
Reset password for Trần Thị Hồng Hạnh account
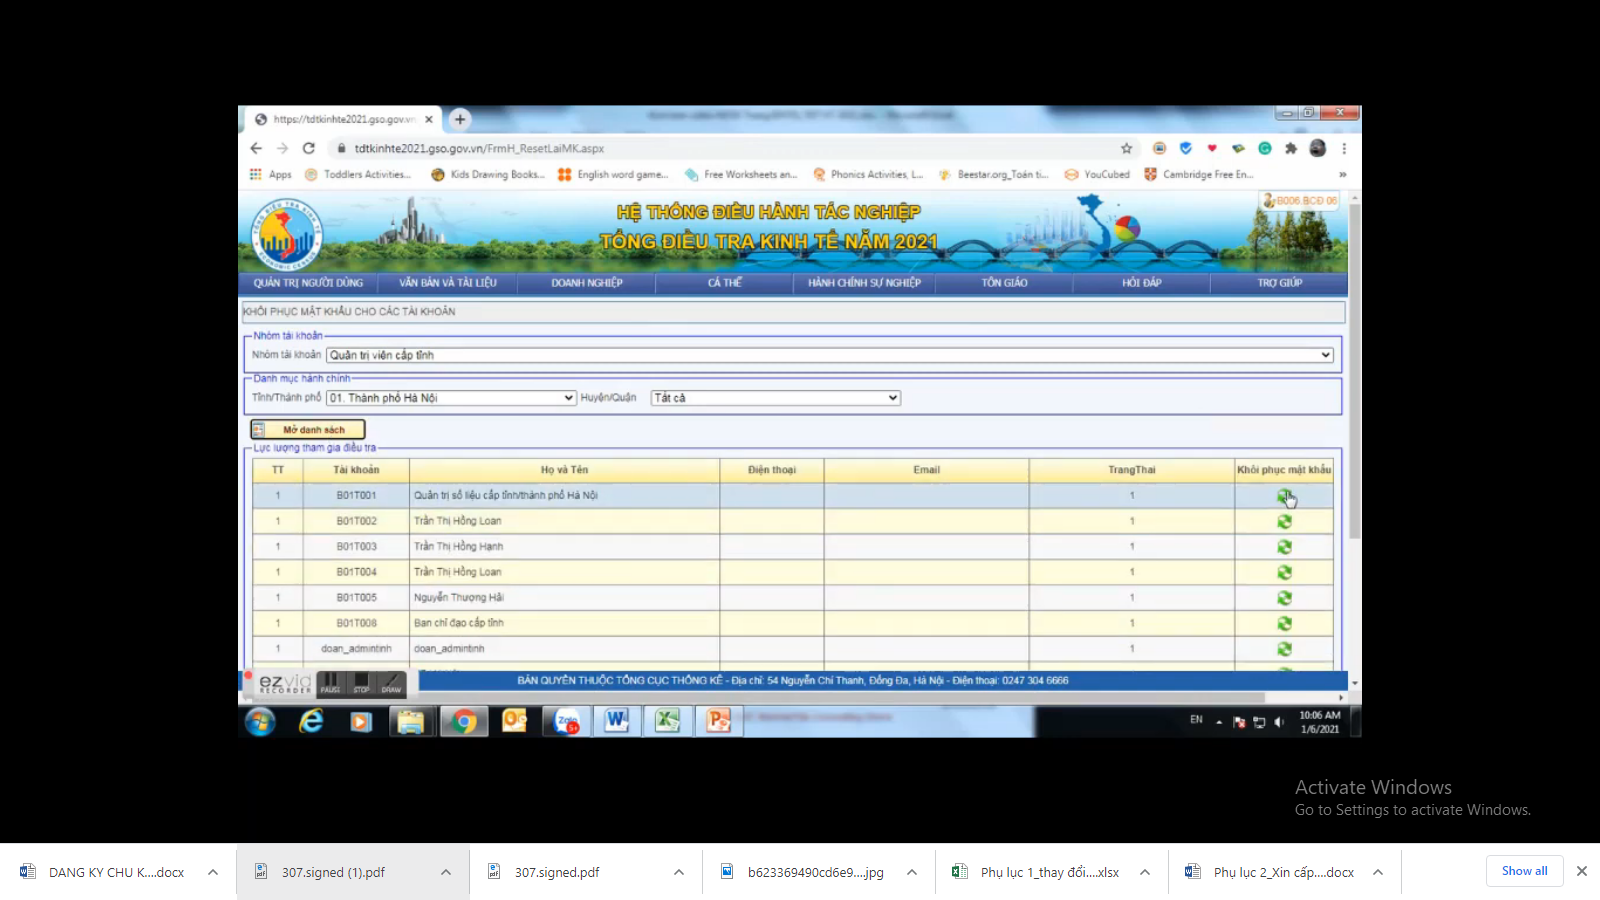click(1285, 546)
